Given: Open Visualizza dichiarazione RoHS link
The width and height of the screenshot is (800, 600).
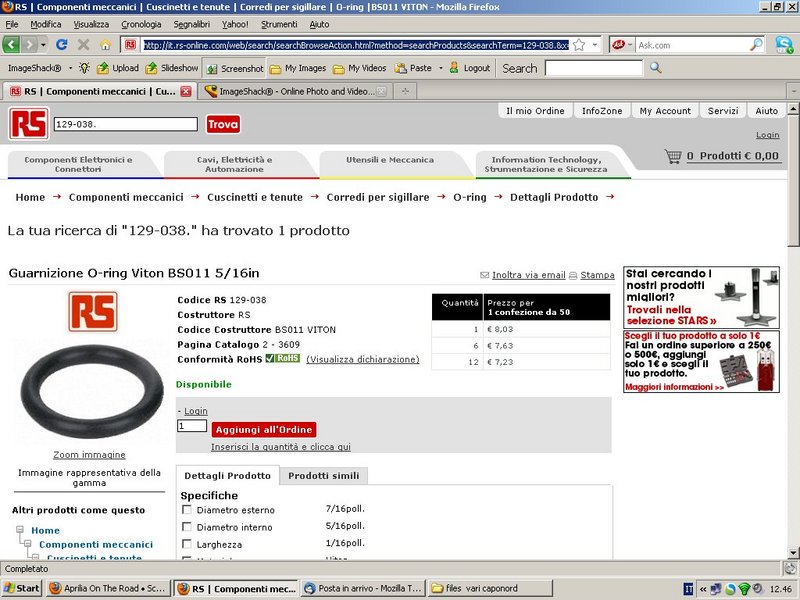Looking at the screenshot, I should click(363, 359).
